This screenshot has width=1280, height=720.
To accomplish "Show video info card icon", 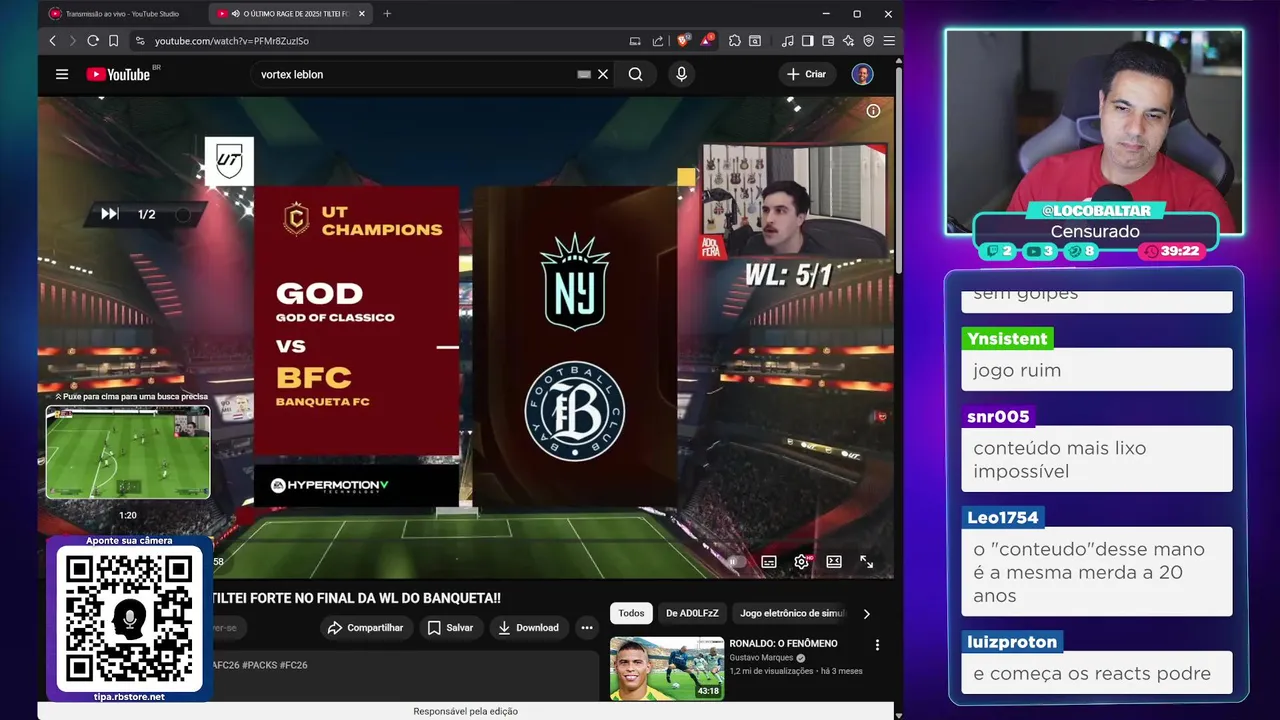I will [x=873, y=111].
